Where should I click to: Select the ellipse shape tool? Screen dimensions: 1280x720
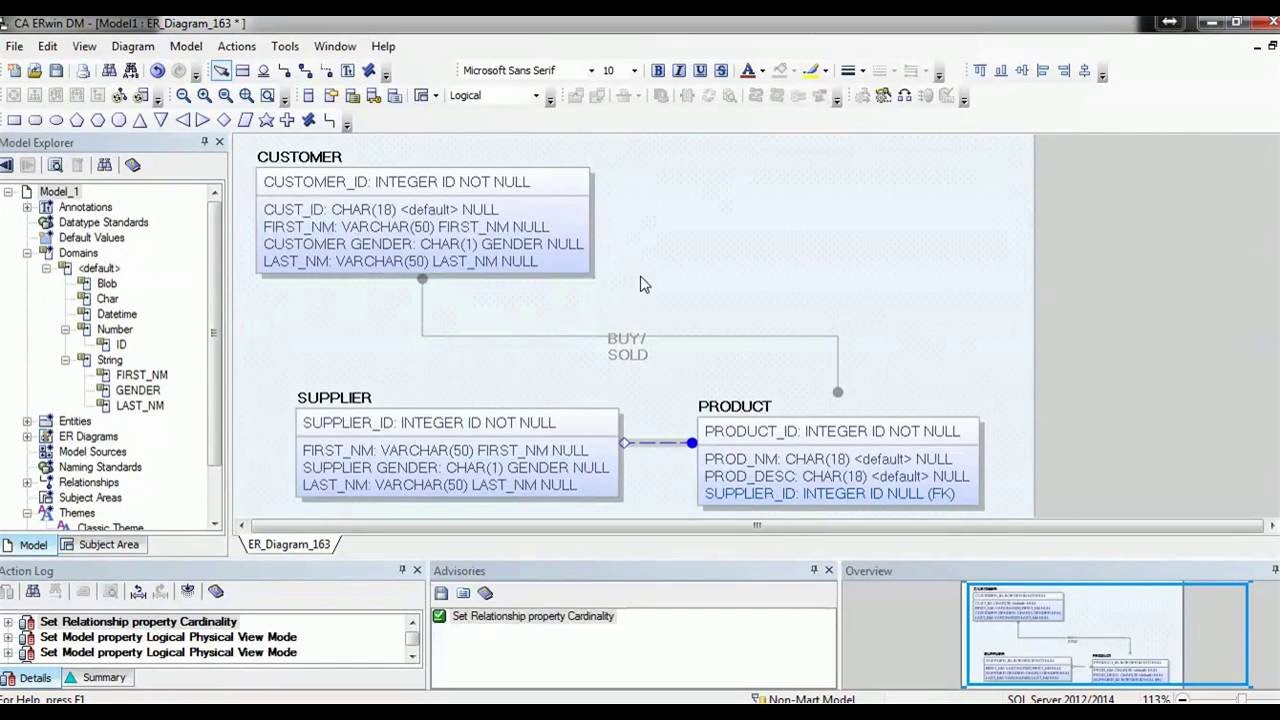[56, 120]
